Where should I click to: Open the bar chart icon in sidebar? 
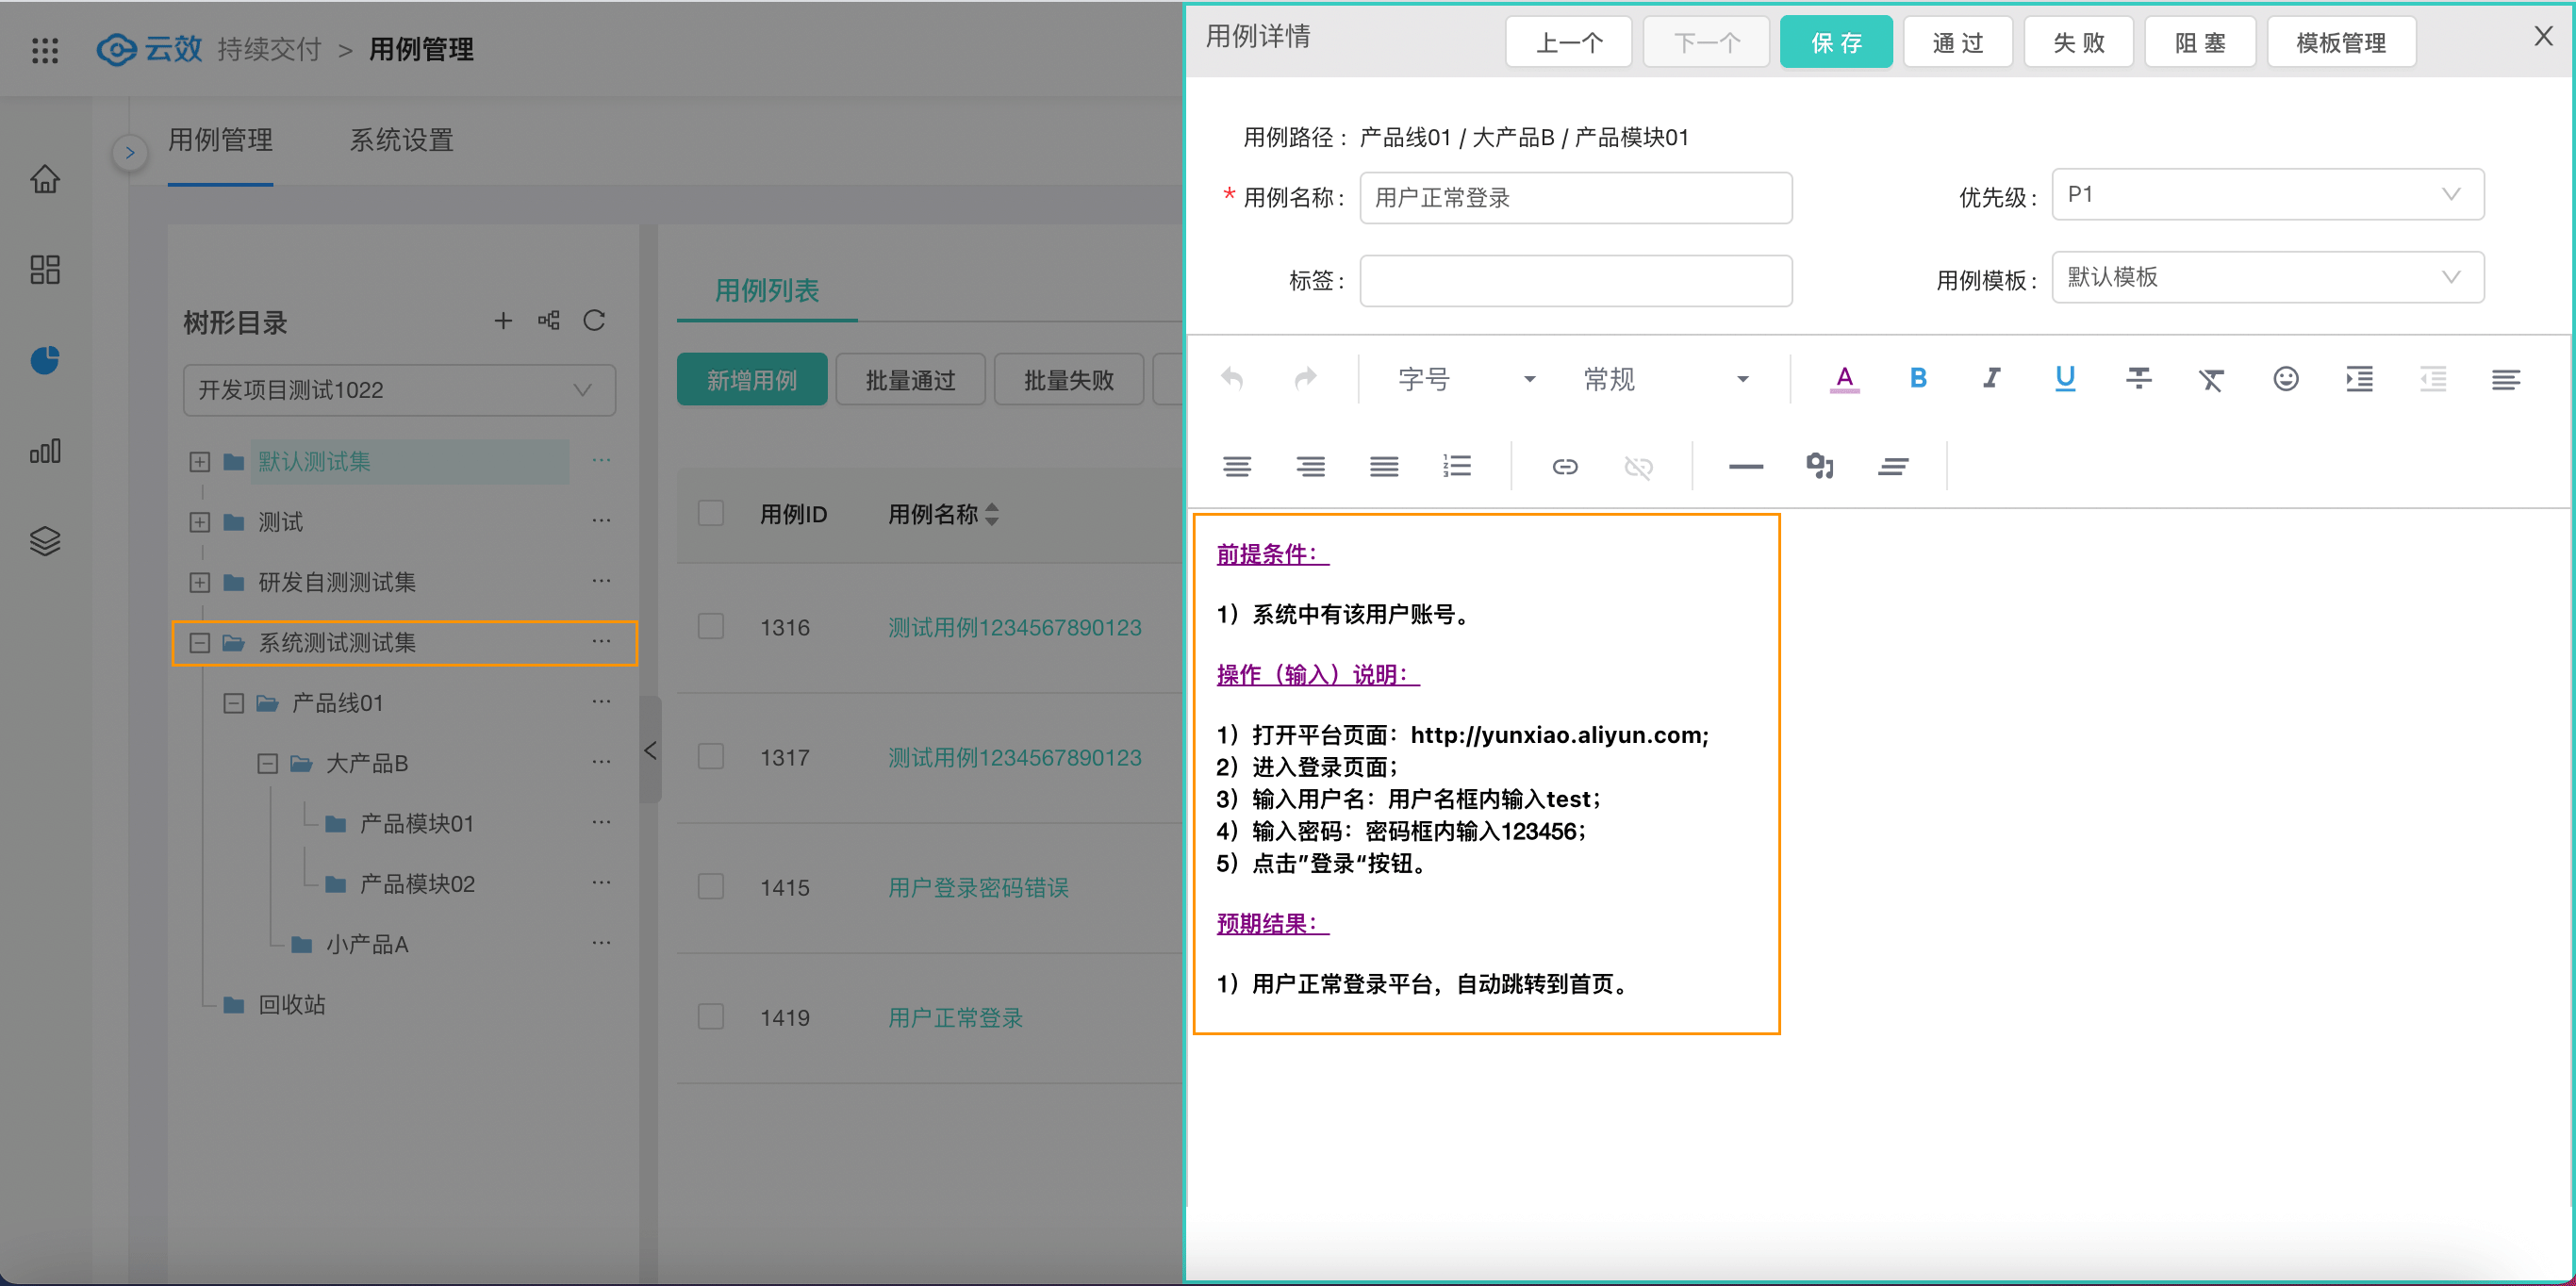(45, 451)
